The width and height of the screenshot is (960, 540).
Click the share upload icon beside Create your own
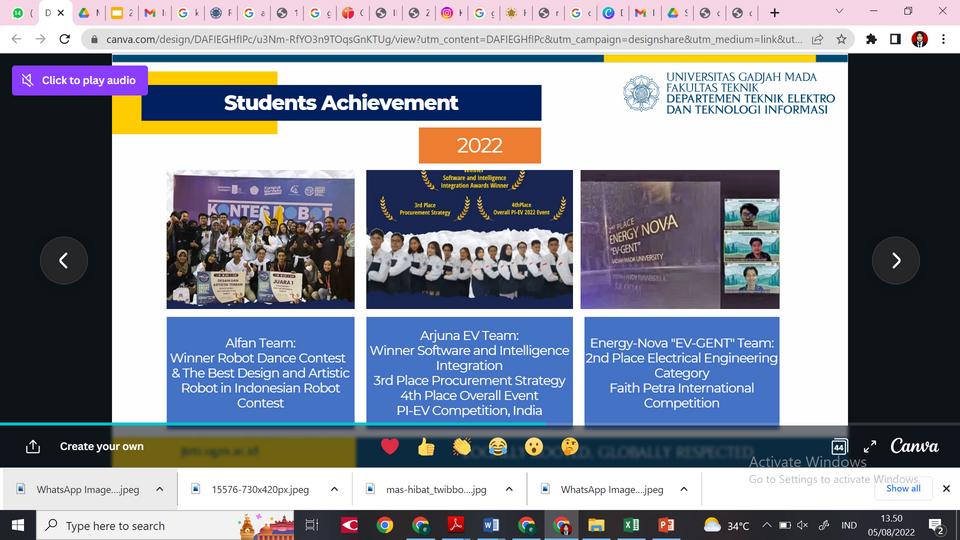coord(33,446)
